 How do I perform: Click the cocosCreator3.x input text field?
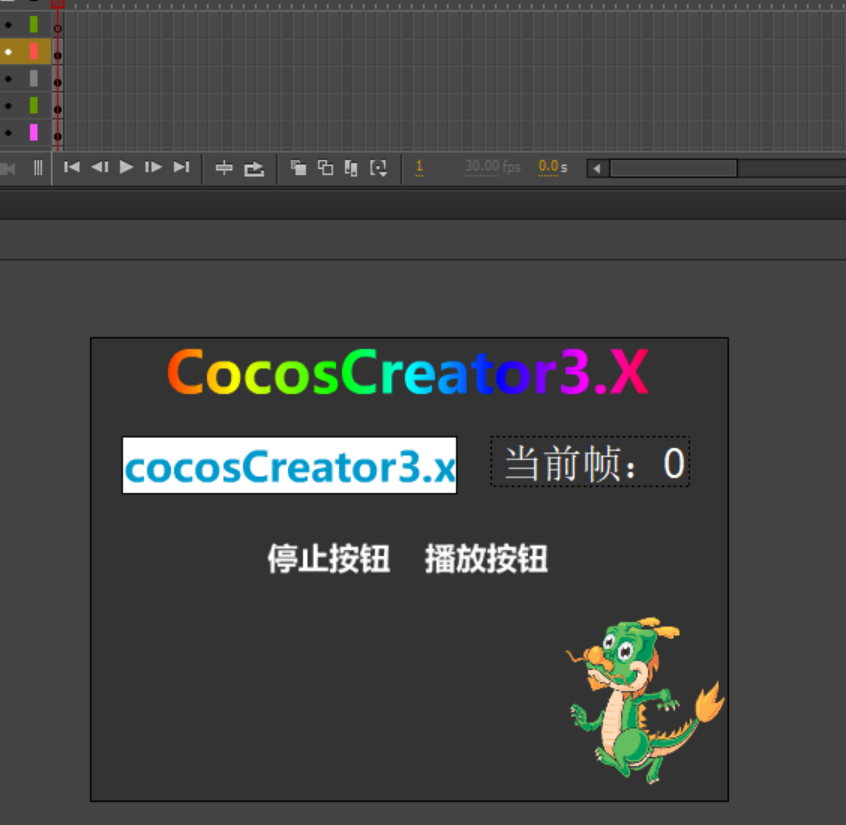(289, 465)
